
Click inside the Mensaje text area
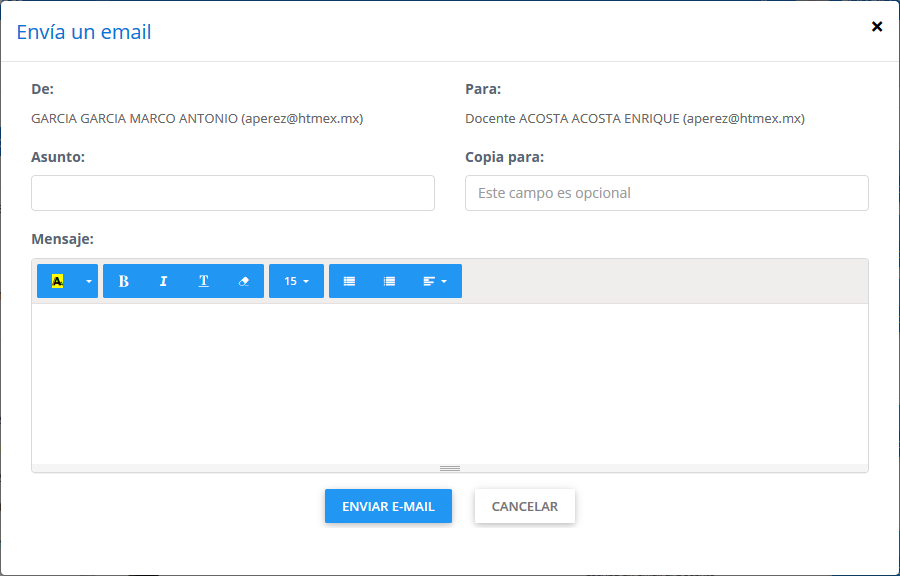tap(450, 382)
